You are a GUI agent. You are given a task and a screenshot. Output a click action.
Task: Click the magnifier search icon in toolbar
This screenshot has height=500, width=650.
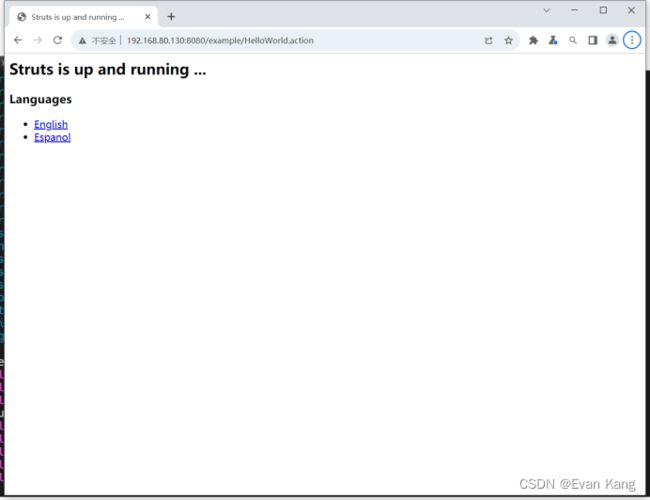click(573, 40)
